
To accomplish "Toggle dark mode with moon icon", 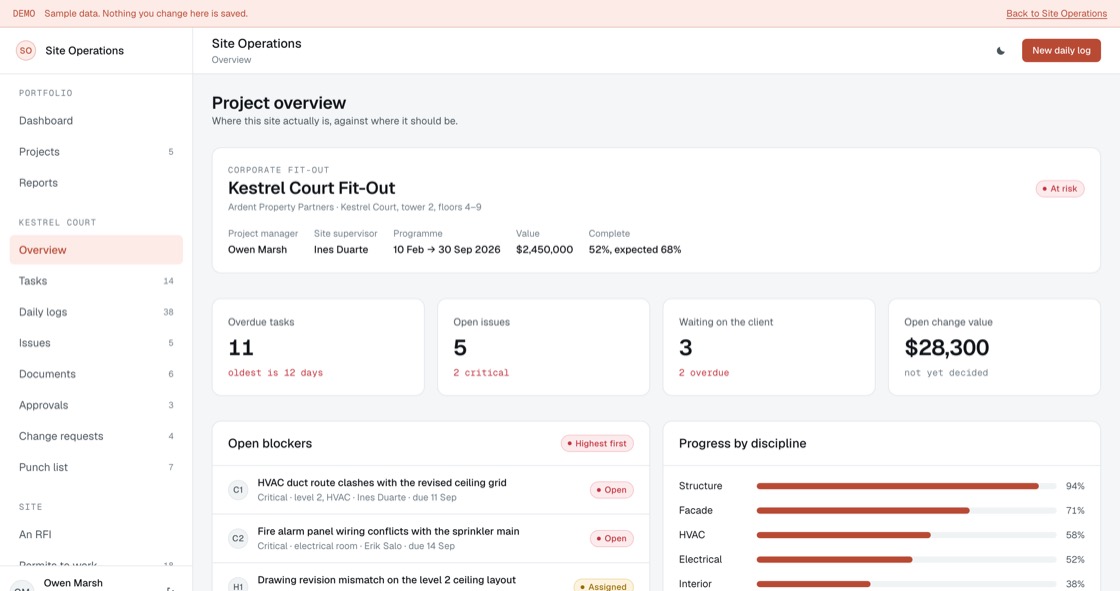I will tap(1001, 51).
